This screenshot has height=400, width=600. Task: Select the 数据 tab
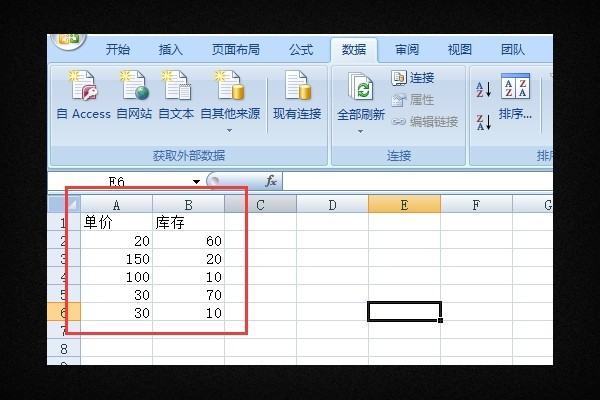pyautogui.click(x=354, y=49)
